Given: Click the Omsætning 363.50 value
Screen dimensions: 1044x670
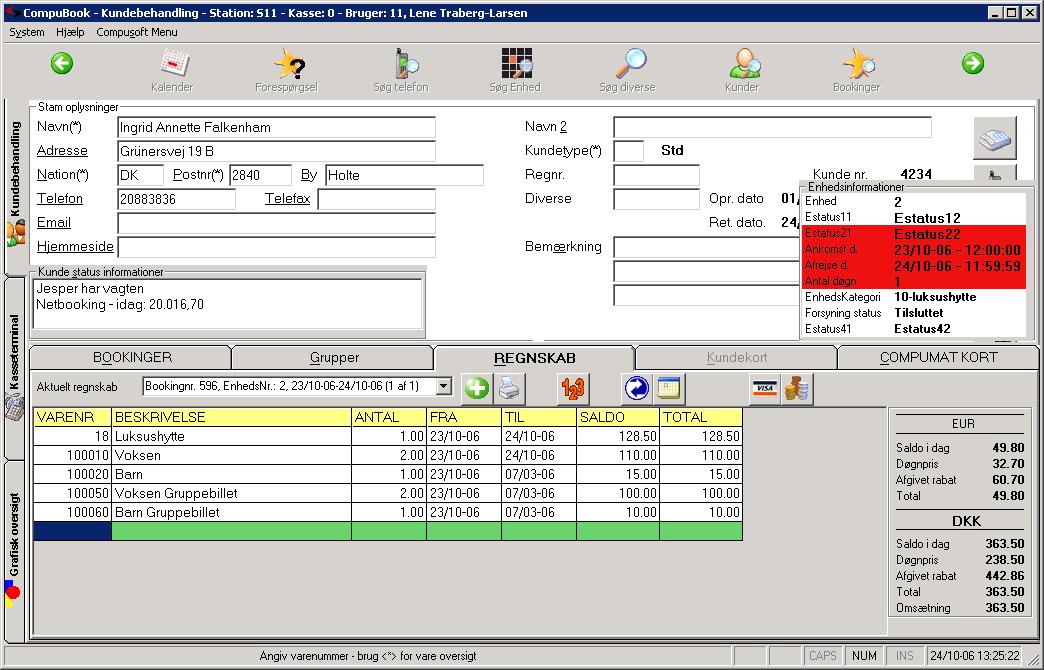Looking at the screenshot, I should tap(1005, 608).
